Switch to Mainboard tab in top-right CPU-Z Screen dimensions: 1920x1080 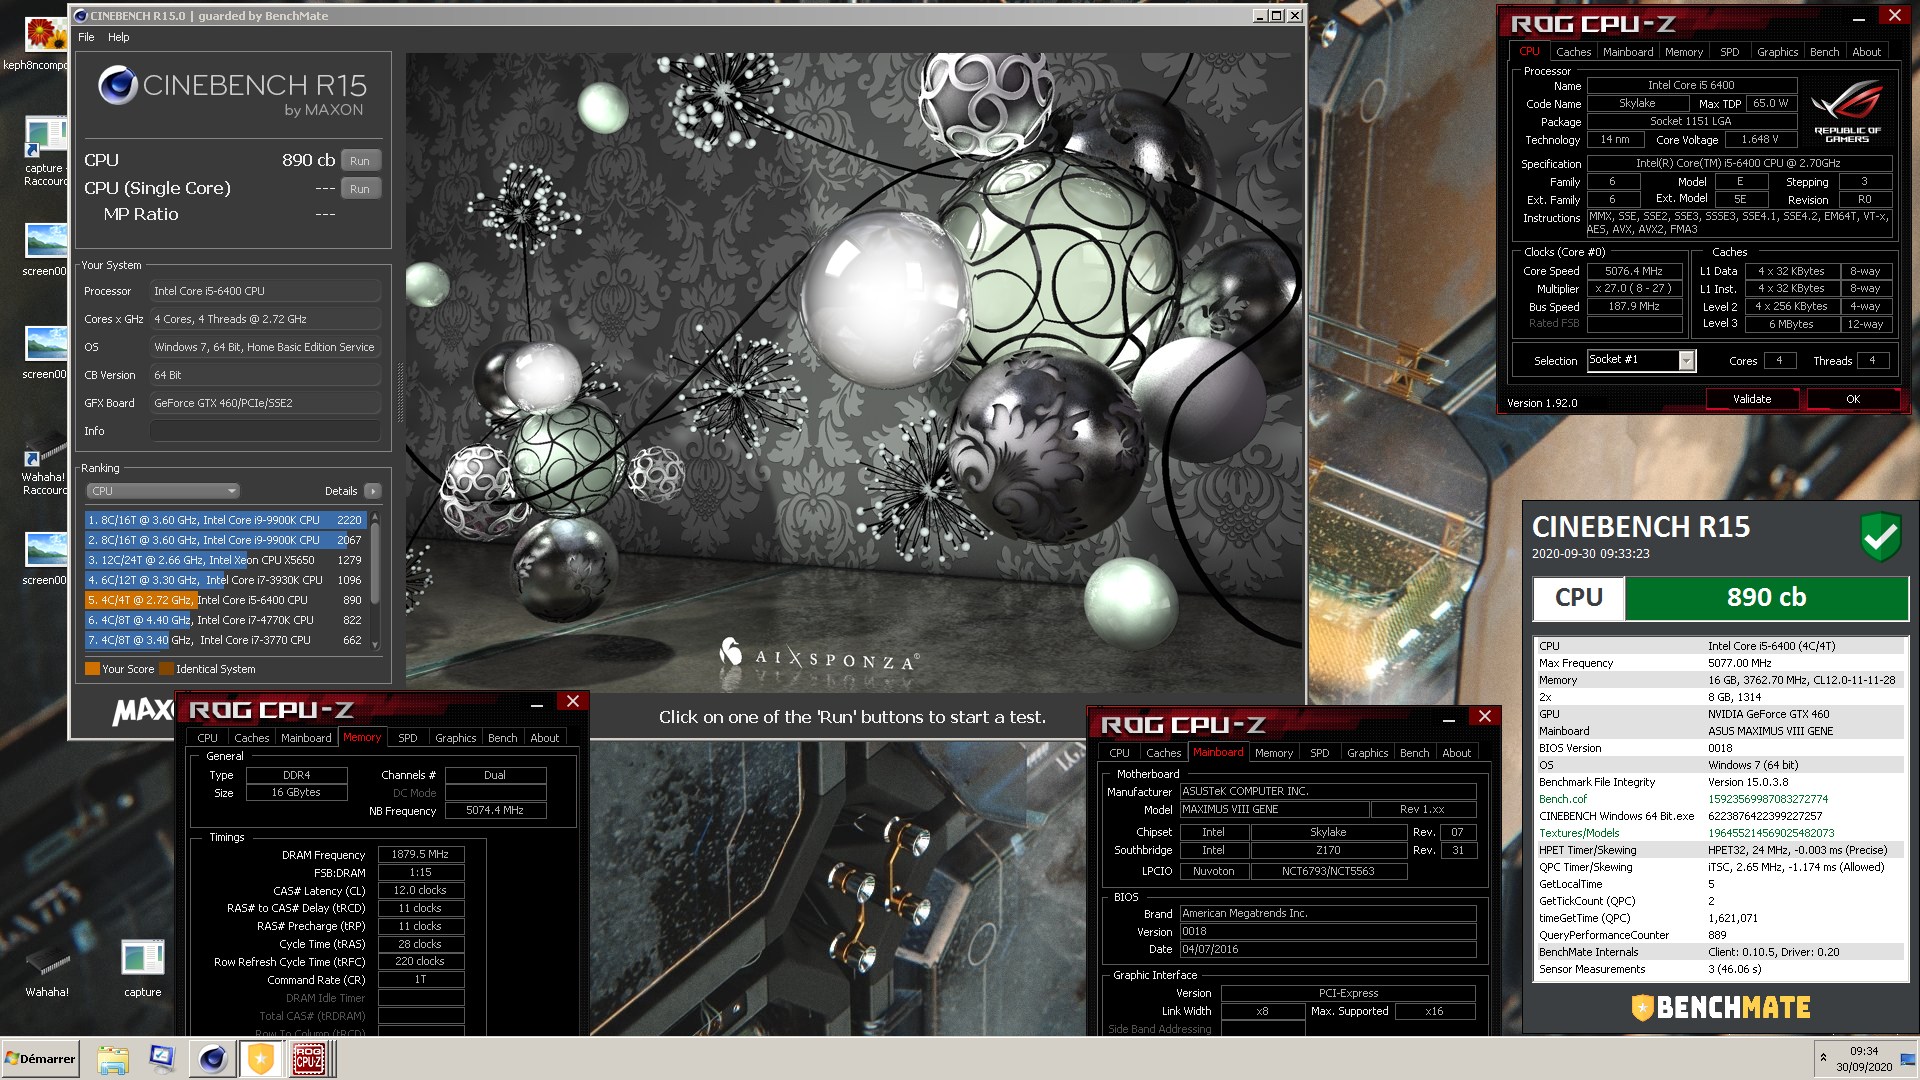(1628, 52)
